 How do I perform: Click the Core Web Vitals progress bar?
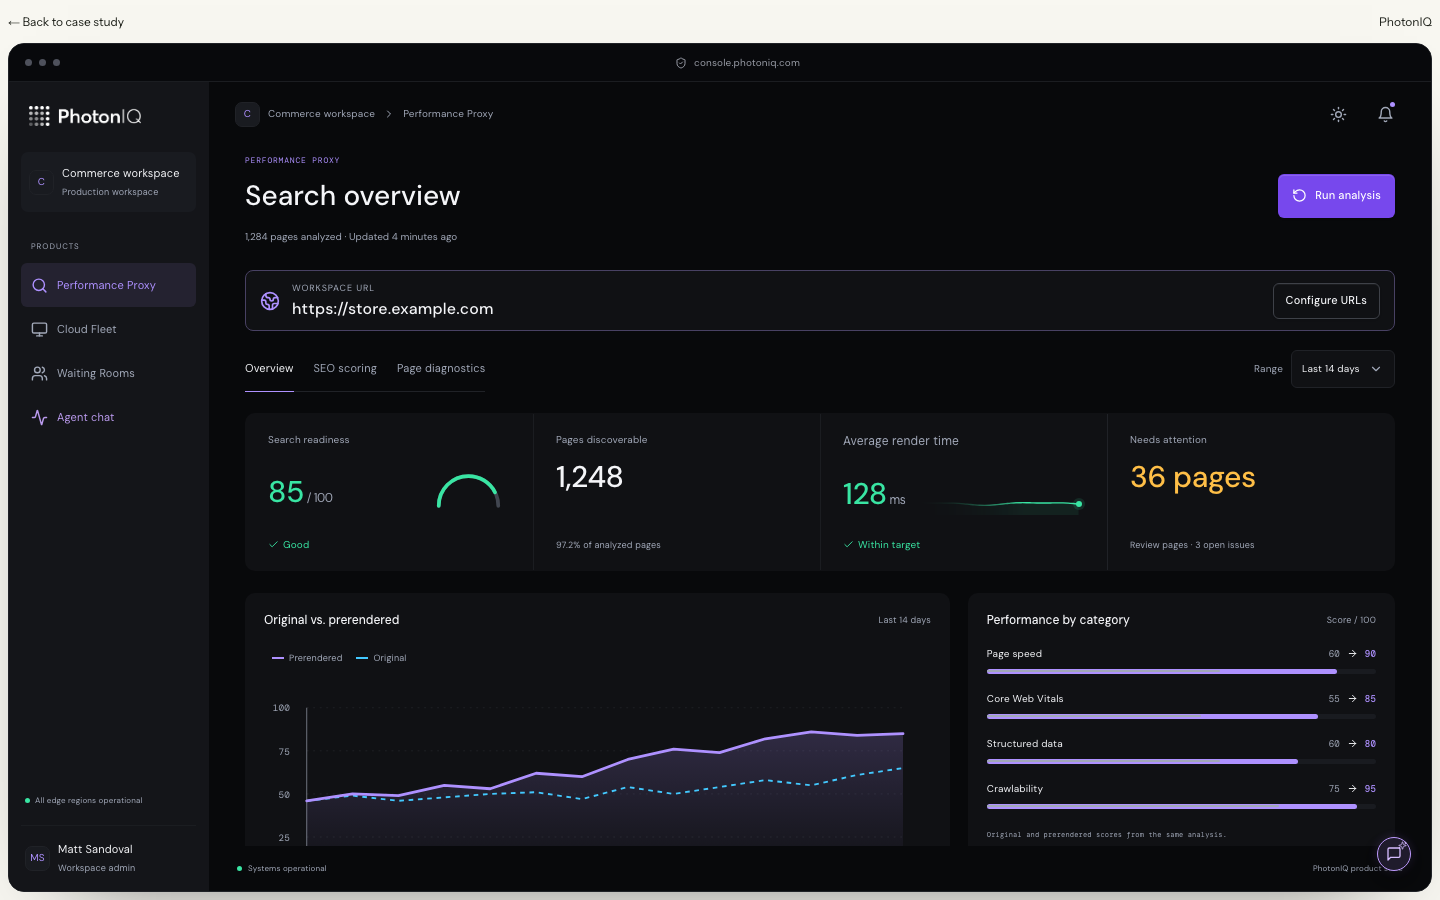[x=1181, y=717]
